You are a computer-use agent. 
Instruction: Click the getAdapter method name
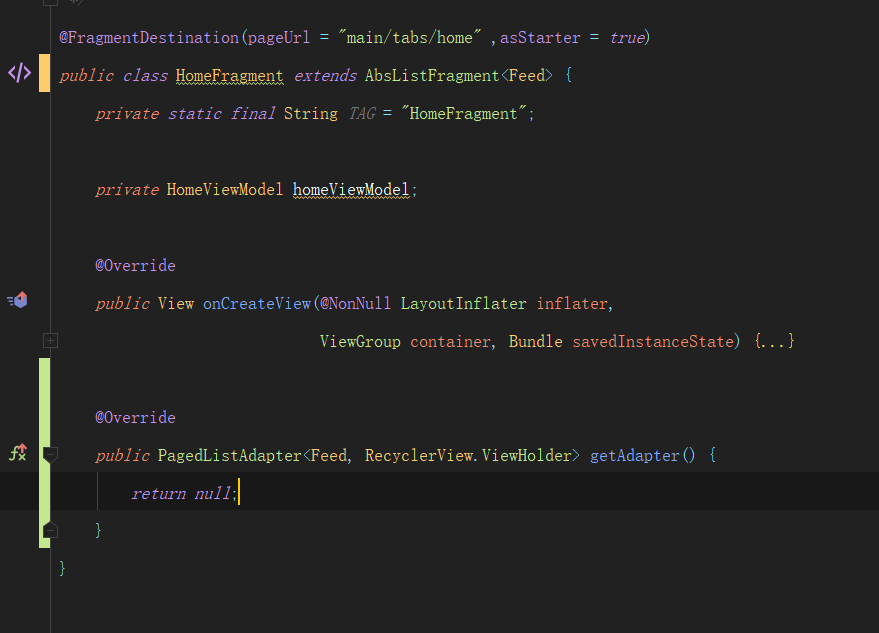(x=635, y=455)
